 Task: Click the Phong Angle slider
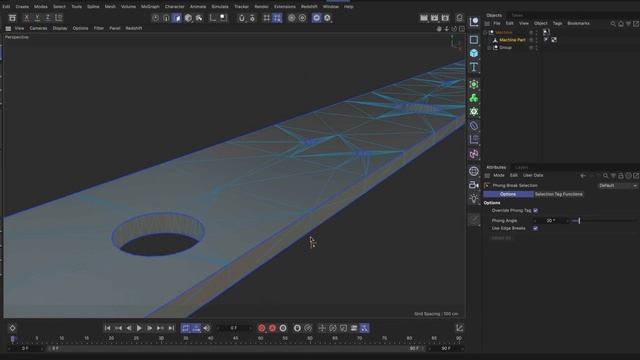coord(604,221)
